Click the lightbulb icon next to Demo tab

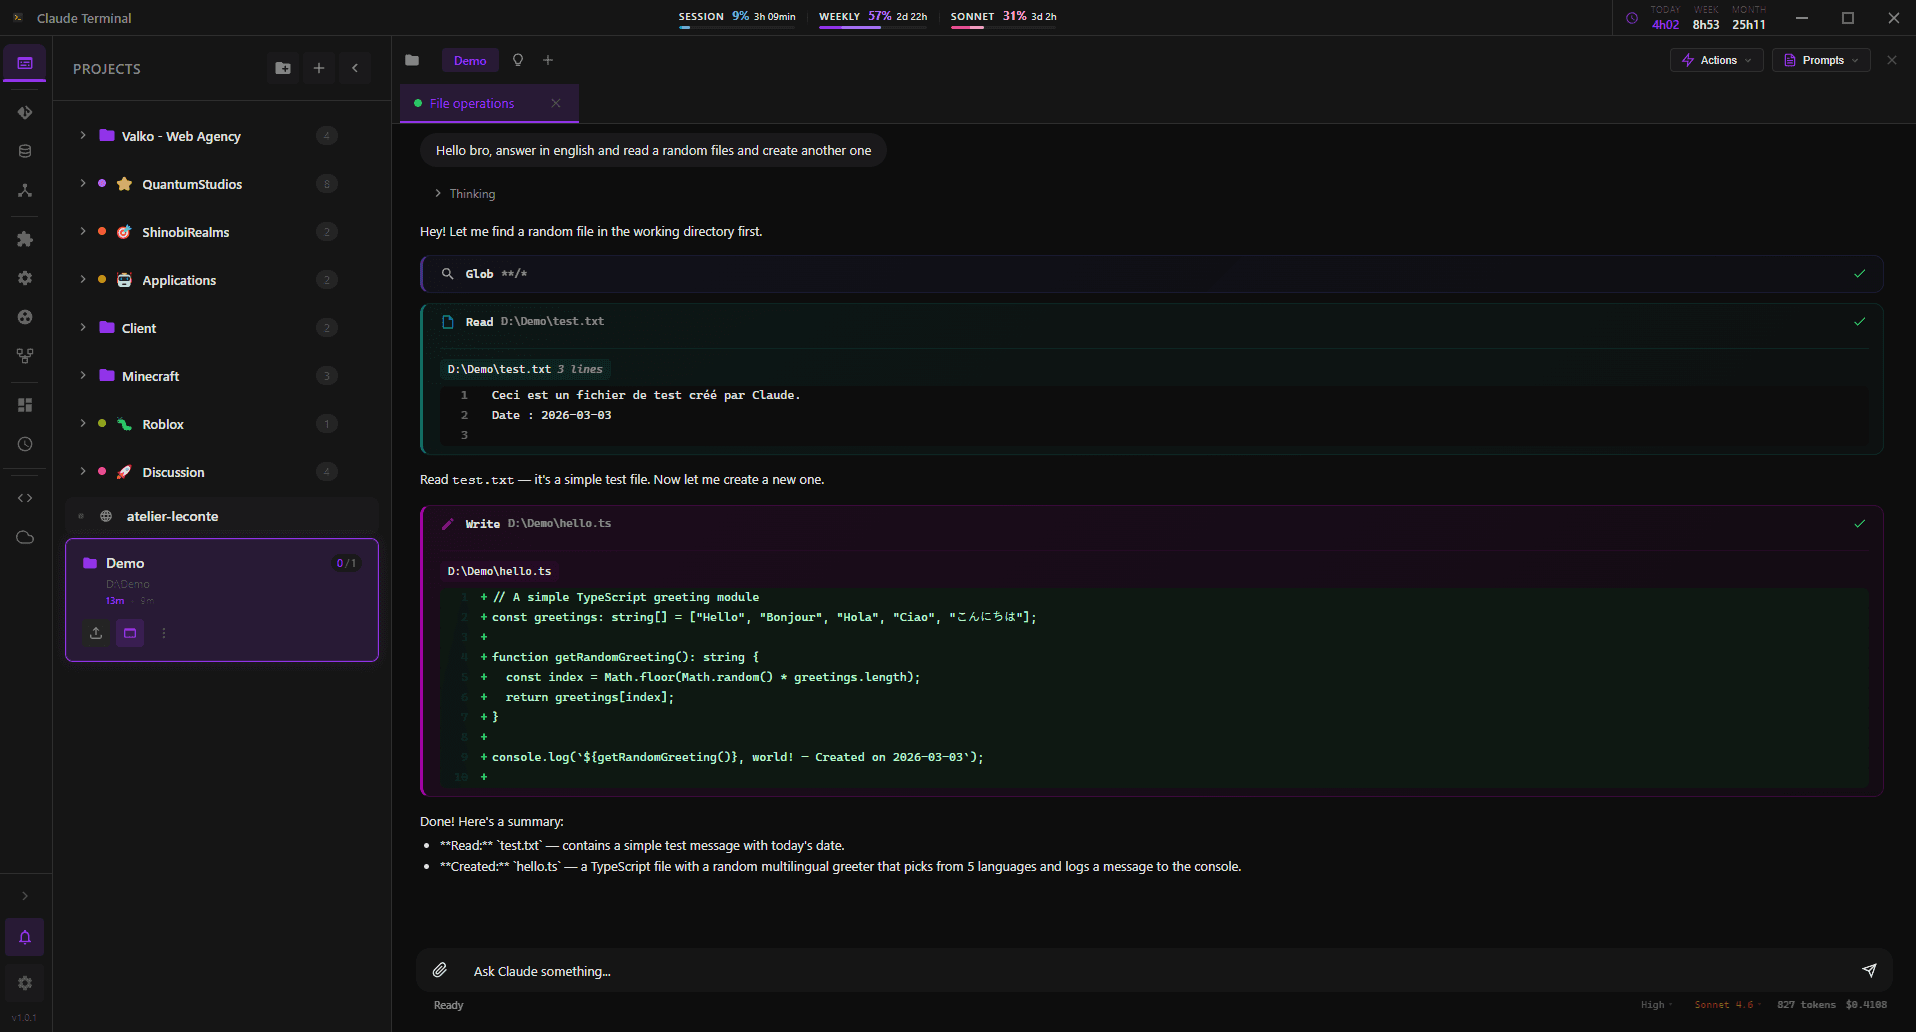point(518,60)
